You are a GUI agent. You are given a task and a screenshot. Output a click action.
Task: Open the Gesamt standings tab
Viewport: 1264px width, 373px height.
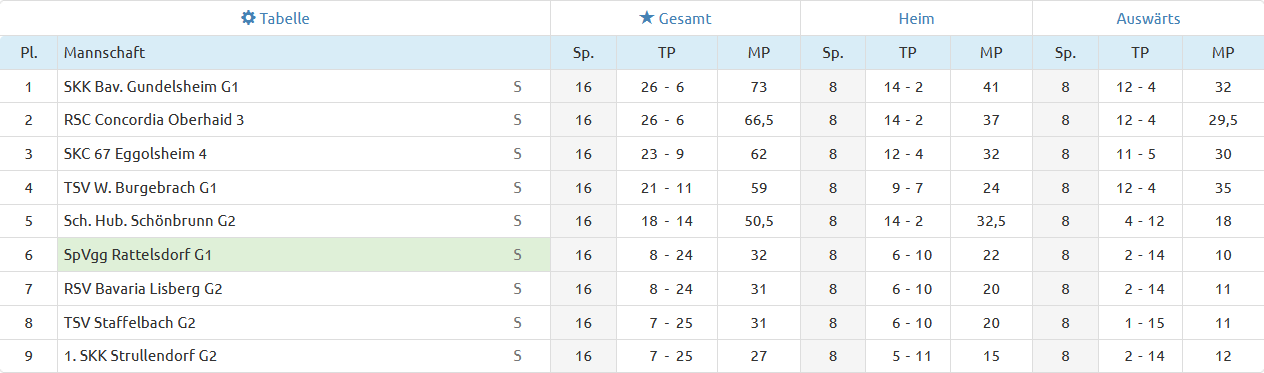click(x=675, y=18)
